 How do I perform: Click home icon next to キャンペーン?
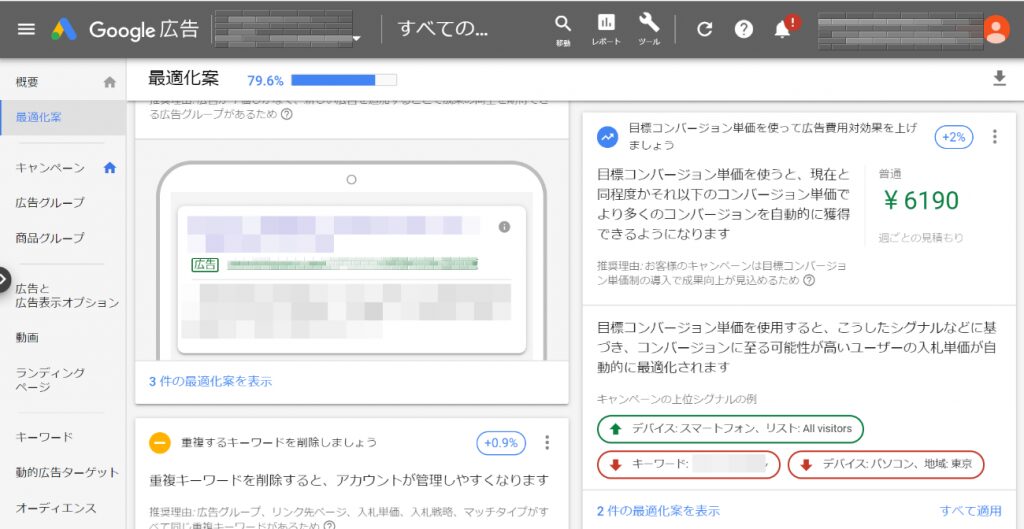pyautogui.click(x=110, y=168)
